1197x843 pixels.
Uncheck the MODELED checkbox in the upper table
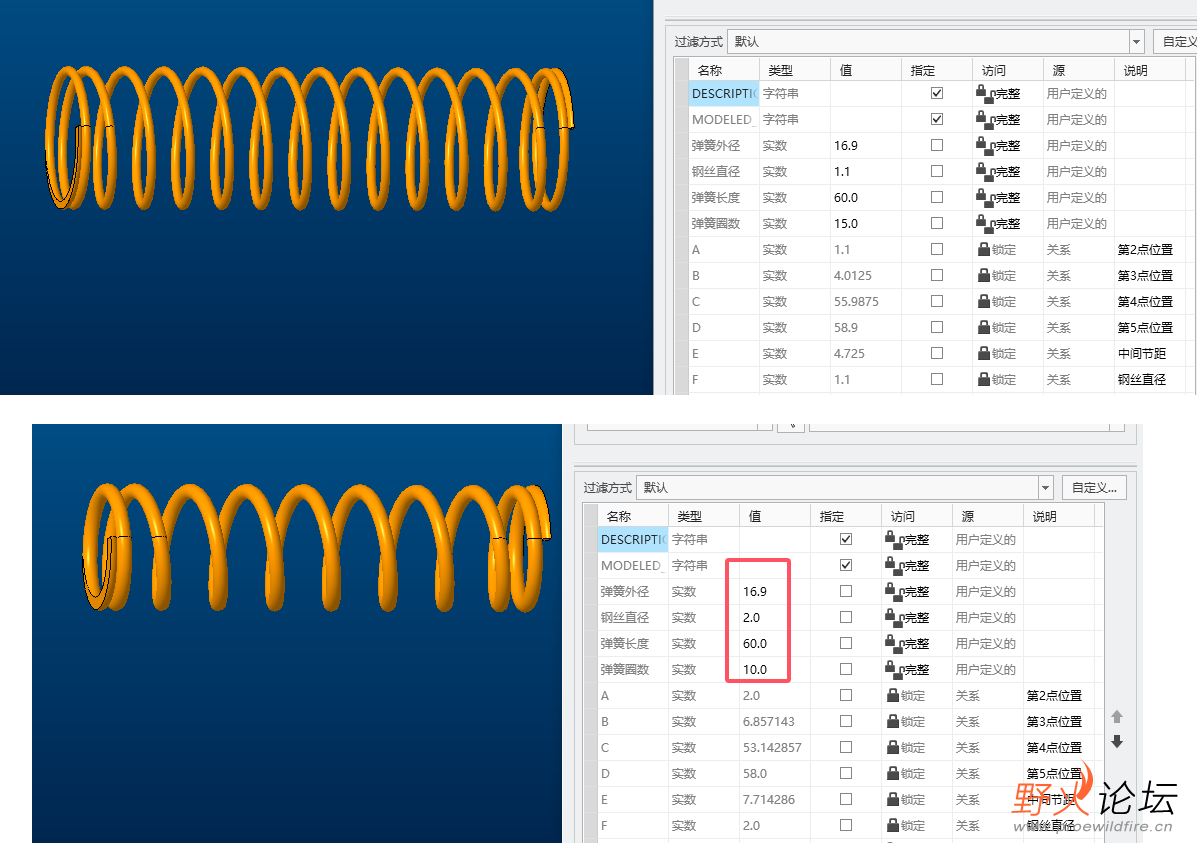point(937,119)
